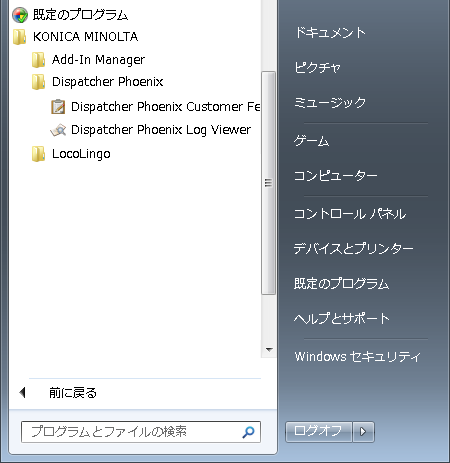Open Dispatcher Phoenix Log Viewer icon
Screen dimensions: 450x463
(x=58, y=130)
